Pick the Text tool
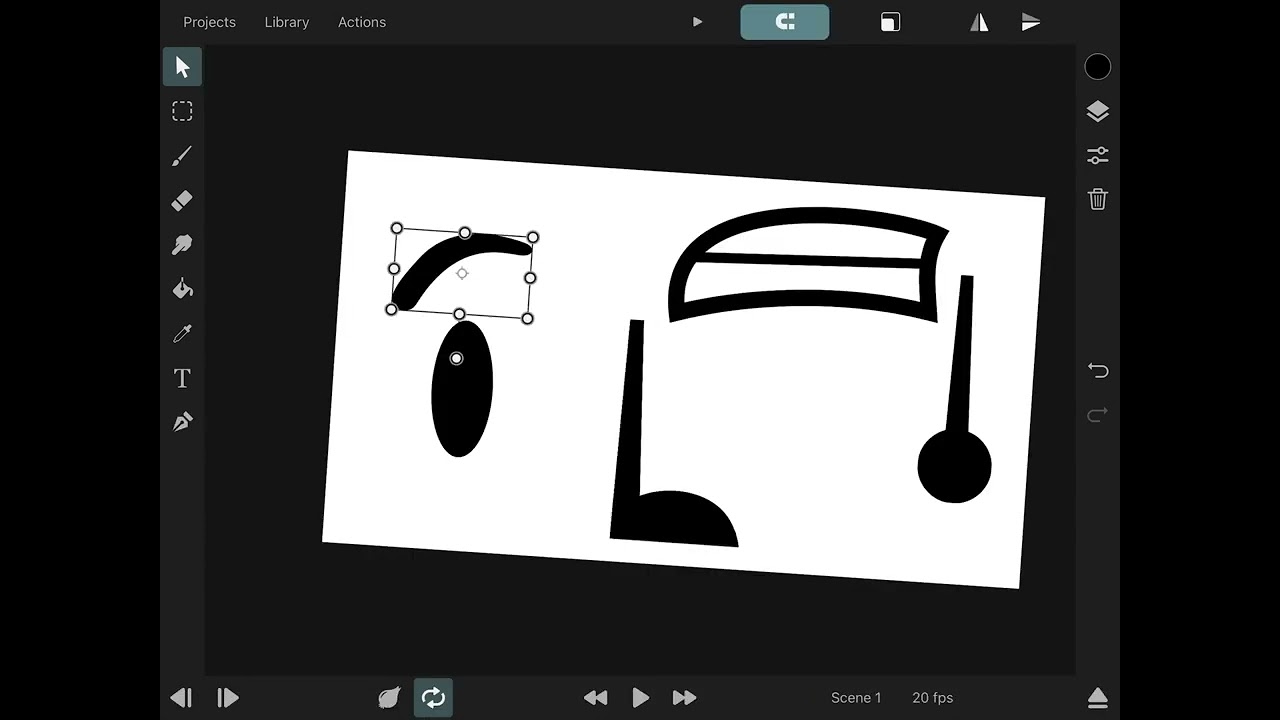Viewport: 1280px width, 720px height. click(182, 378)
